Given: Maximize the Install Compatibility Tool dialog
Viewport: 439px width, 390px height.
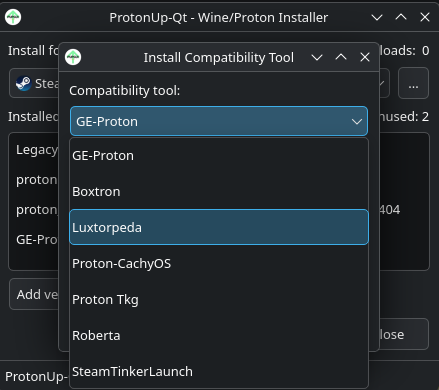Looking at the screenshot, I should click(341, 57).
